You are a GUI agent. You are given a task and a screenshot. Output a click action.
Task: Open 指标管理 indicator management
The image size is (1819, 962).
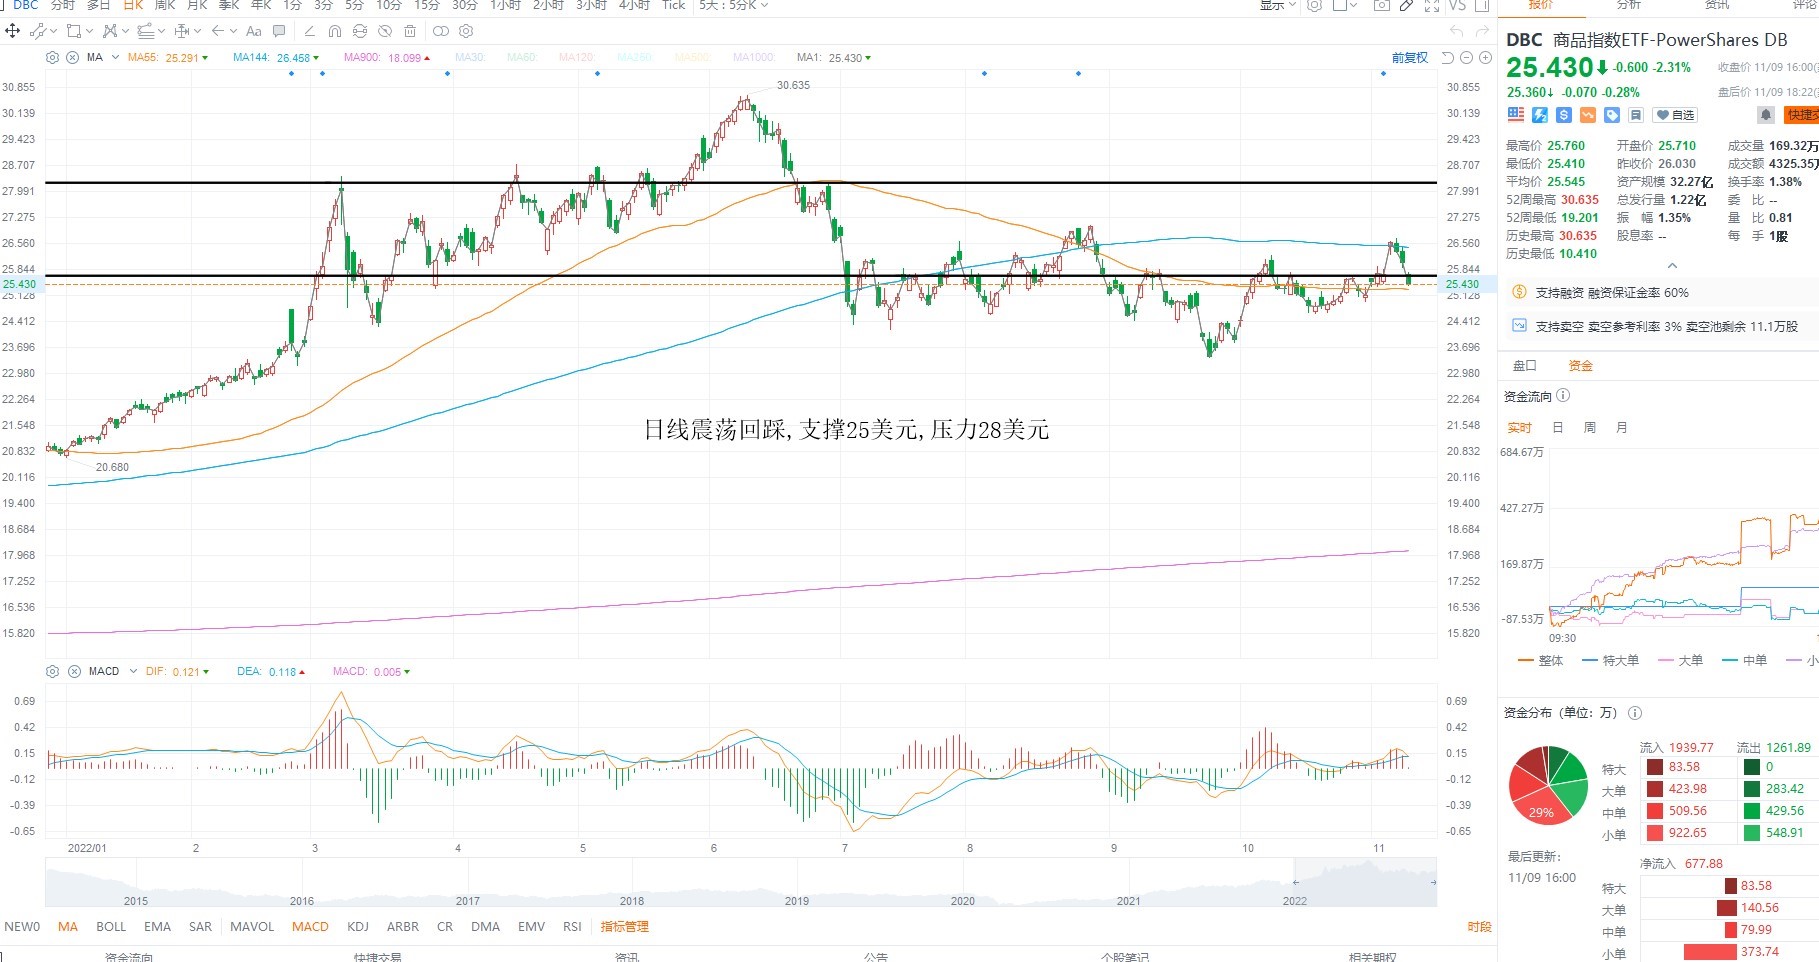coord(624,927)
